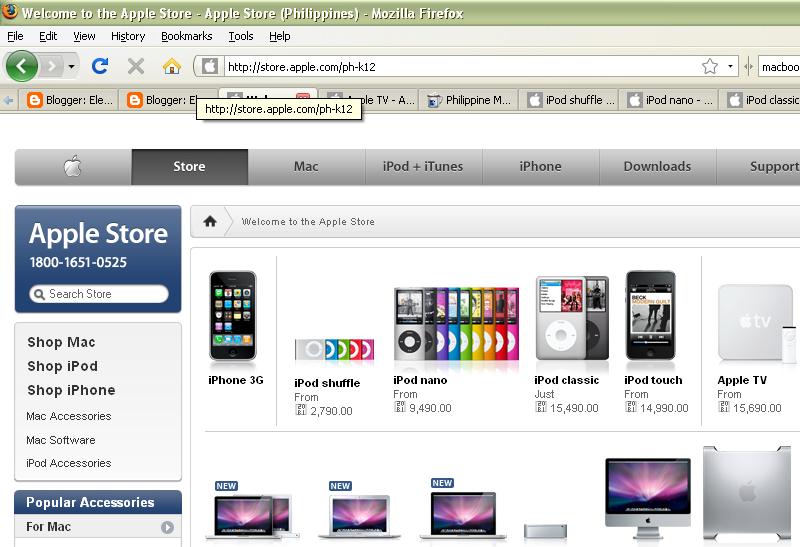Open the Tools menu
The width and height of the screenshot is (800, 547).
click(241, 36)
